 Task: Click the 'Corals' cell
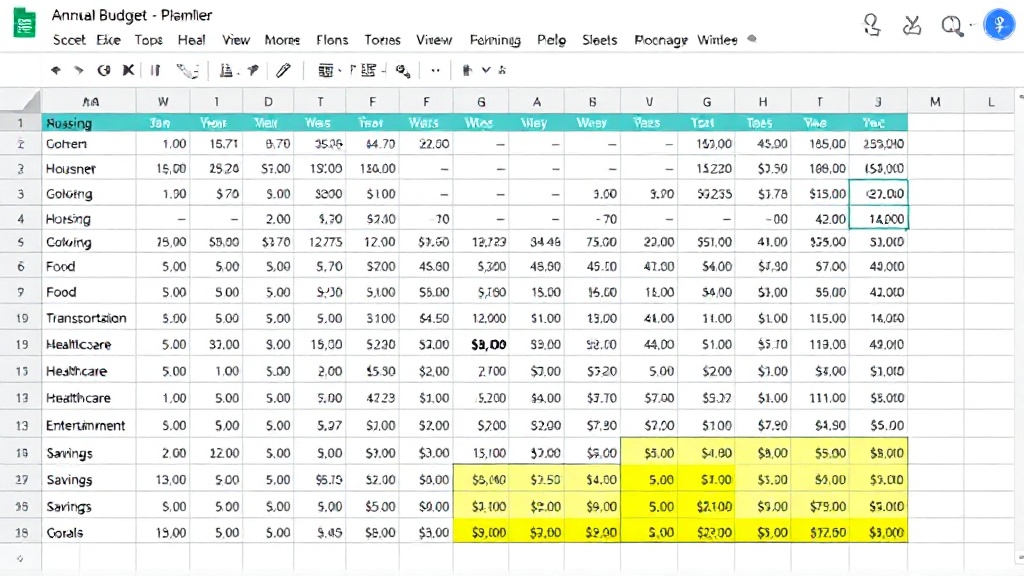(89, 533)
